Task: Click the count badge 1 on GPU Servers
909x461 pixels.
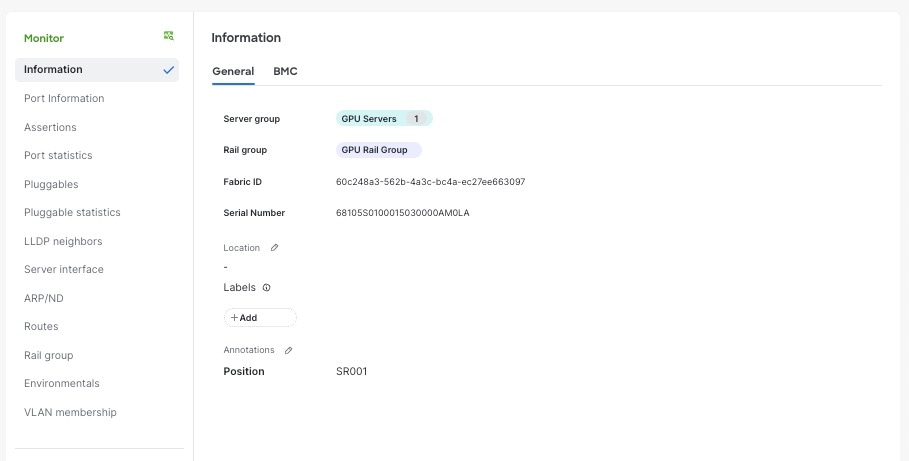Action: 416,119
